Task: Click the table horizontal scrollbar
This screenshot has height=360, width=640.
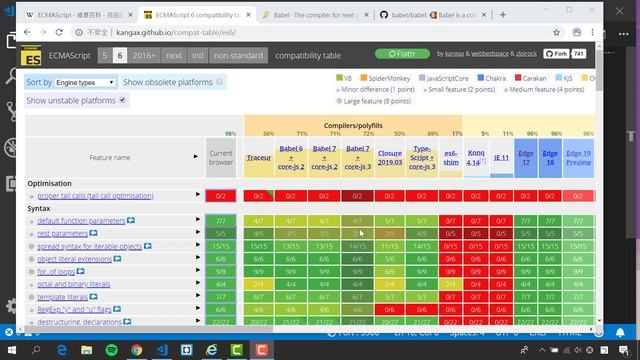Action: pos(149,329)
